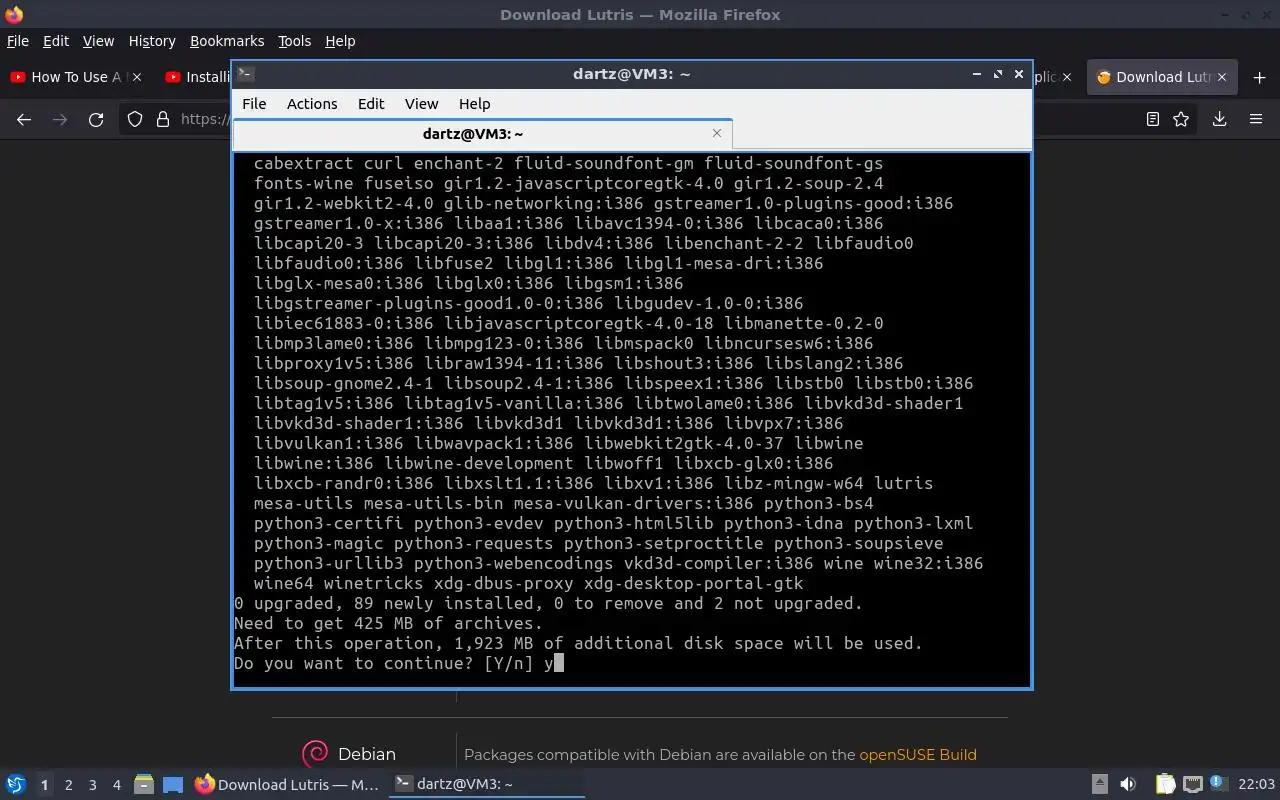Open the terminal Actions menu
This screenshot has width=1280, height=800.
click(x=312, y=104)
